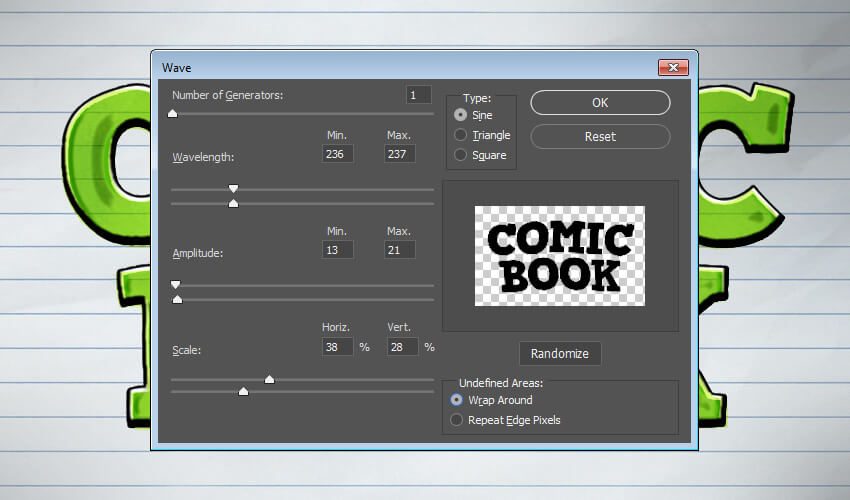Click the Wavelength Max field
The height and width of the screenshot is (500, 850).
click(x=400, y=154)
